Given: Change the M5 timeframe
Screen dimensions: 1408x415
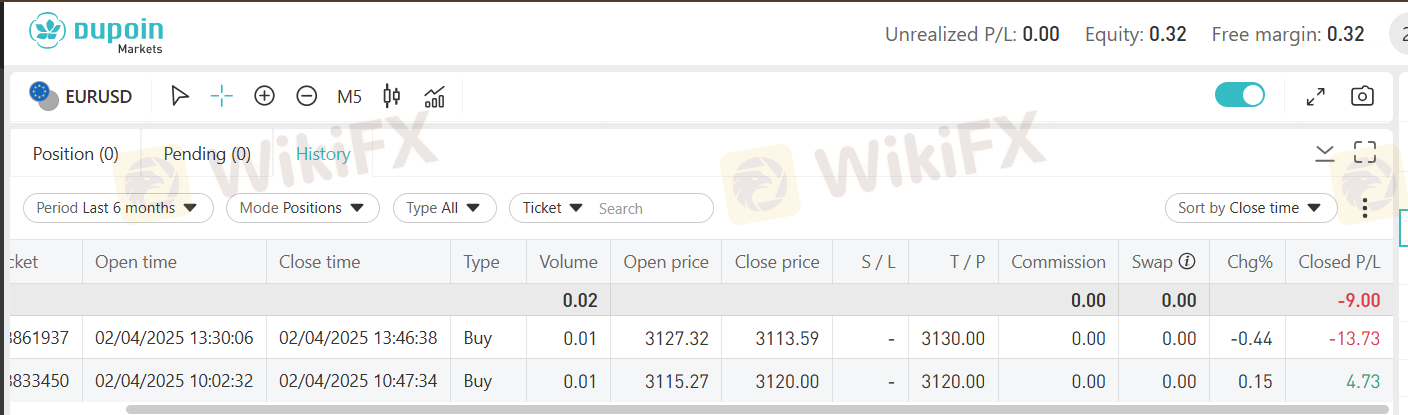Looking at the screenshot, I should pyautogui.click(x=349, y=97).
